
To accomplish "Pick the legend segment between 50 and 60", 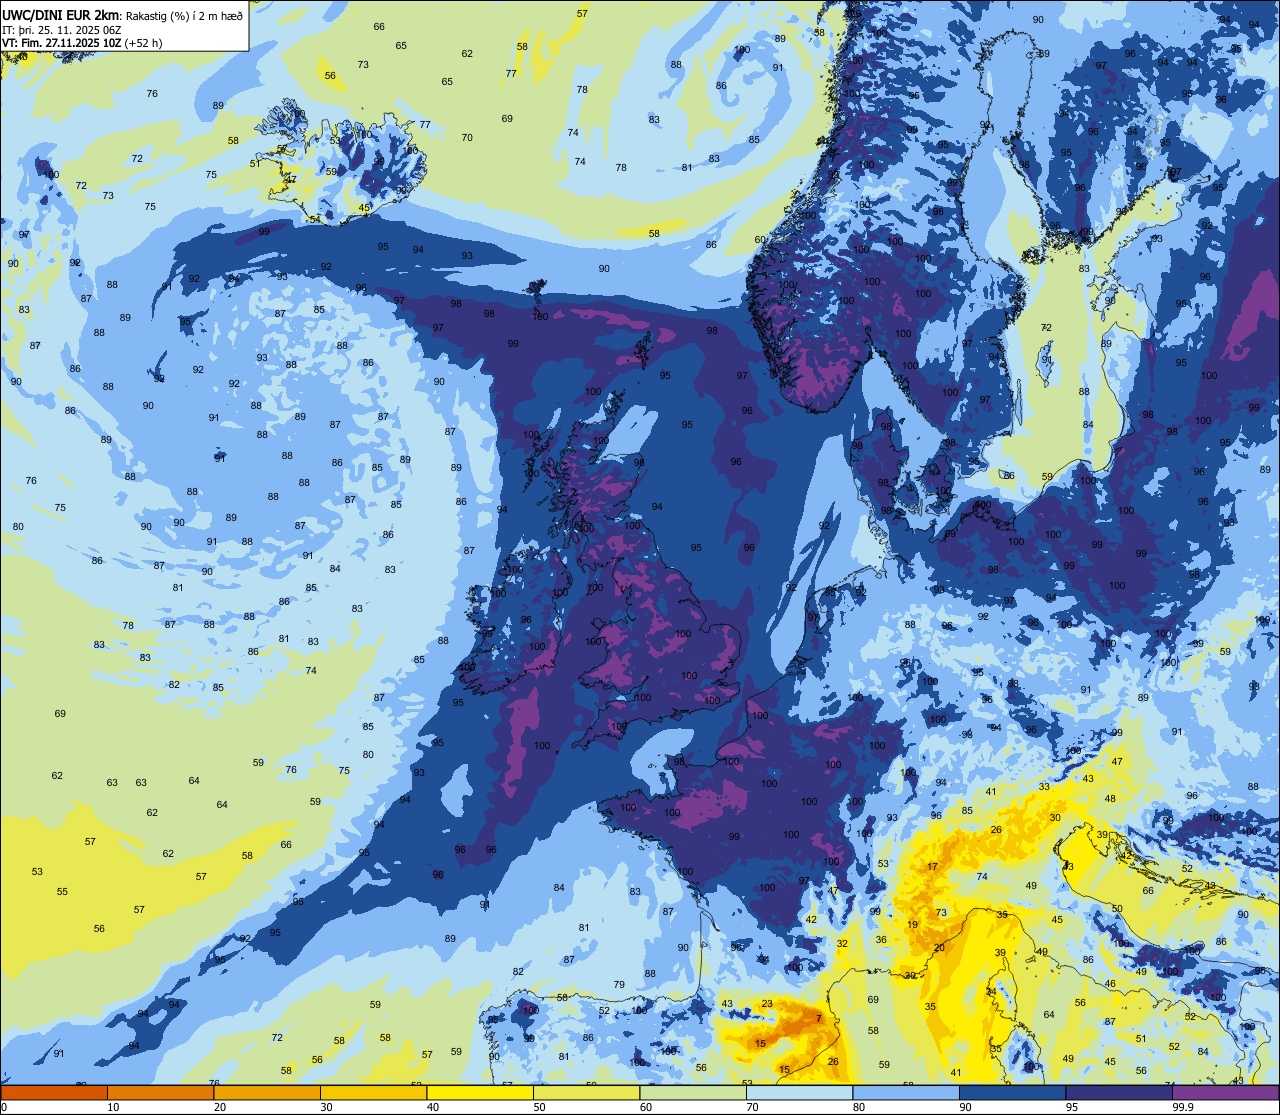I will point(586,1092).
